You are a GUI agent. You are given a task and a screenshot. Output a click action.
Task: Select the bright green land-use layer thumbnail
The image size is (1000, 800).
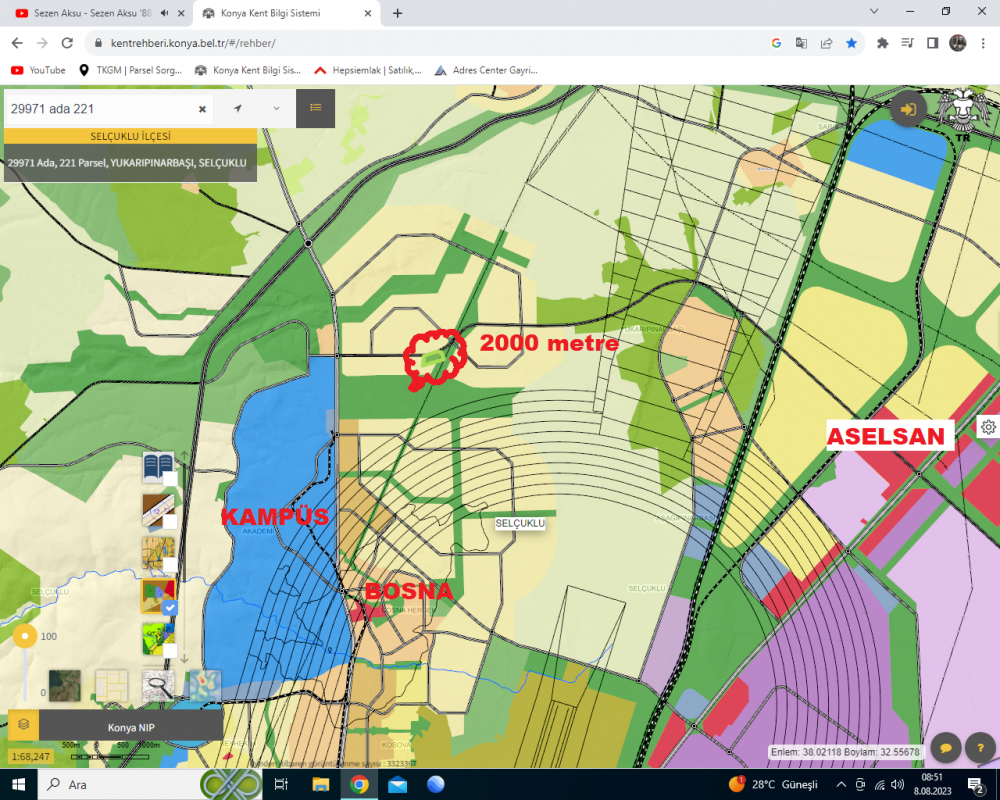[158, 639]
